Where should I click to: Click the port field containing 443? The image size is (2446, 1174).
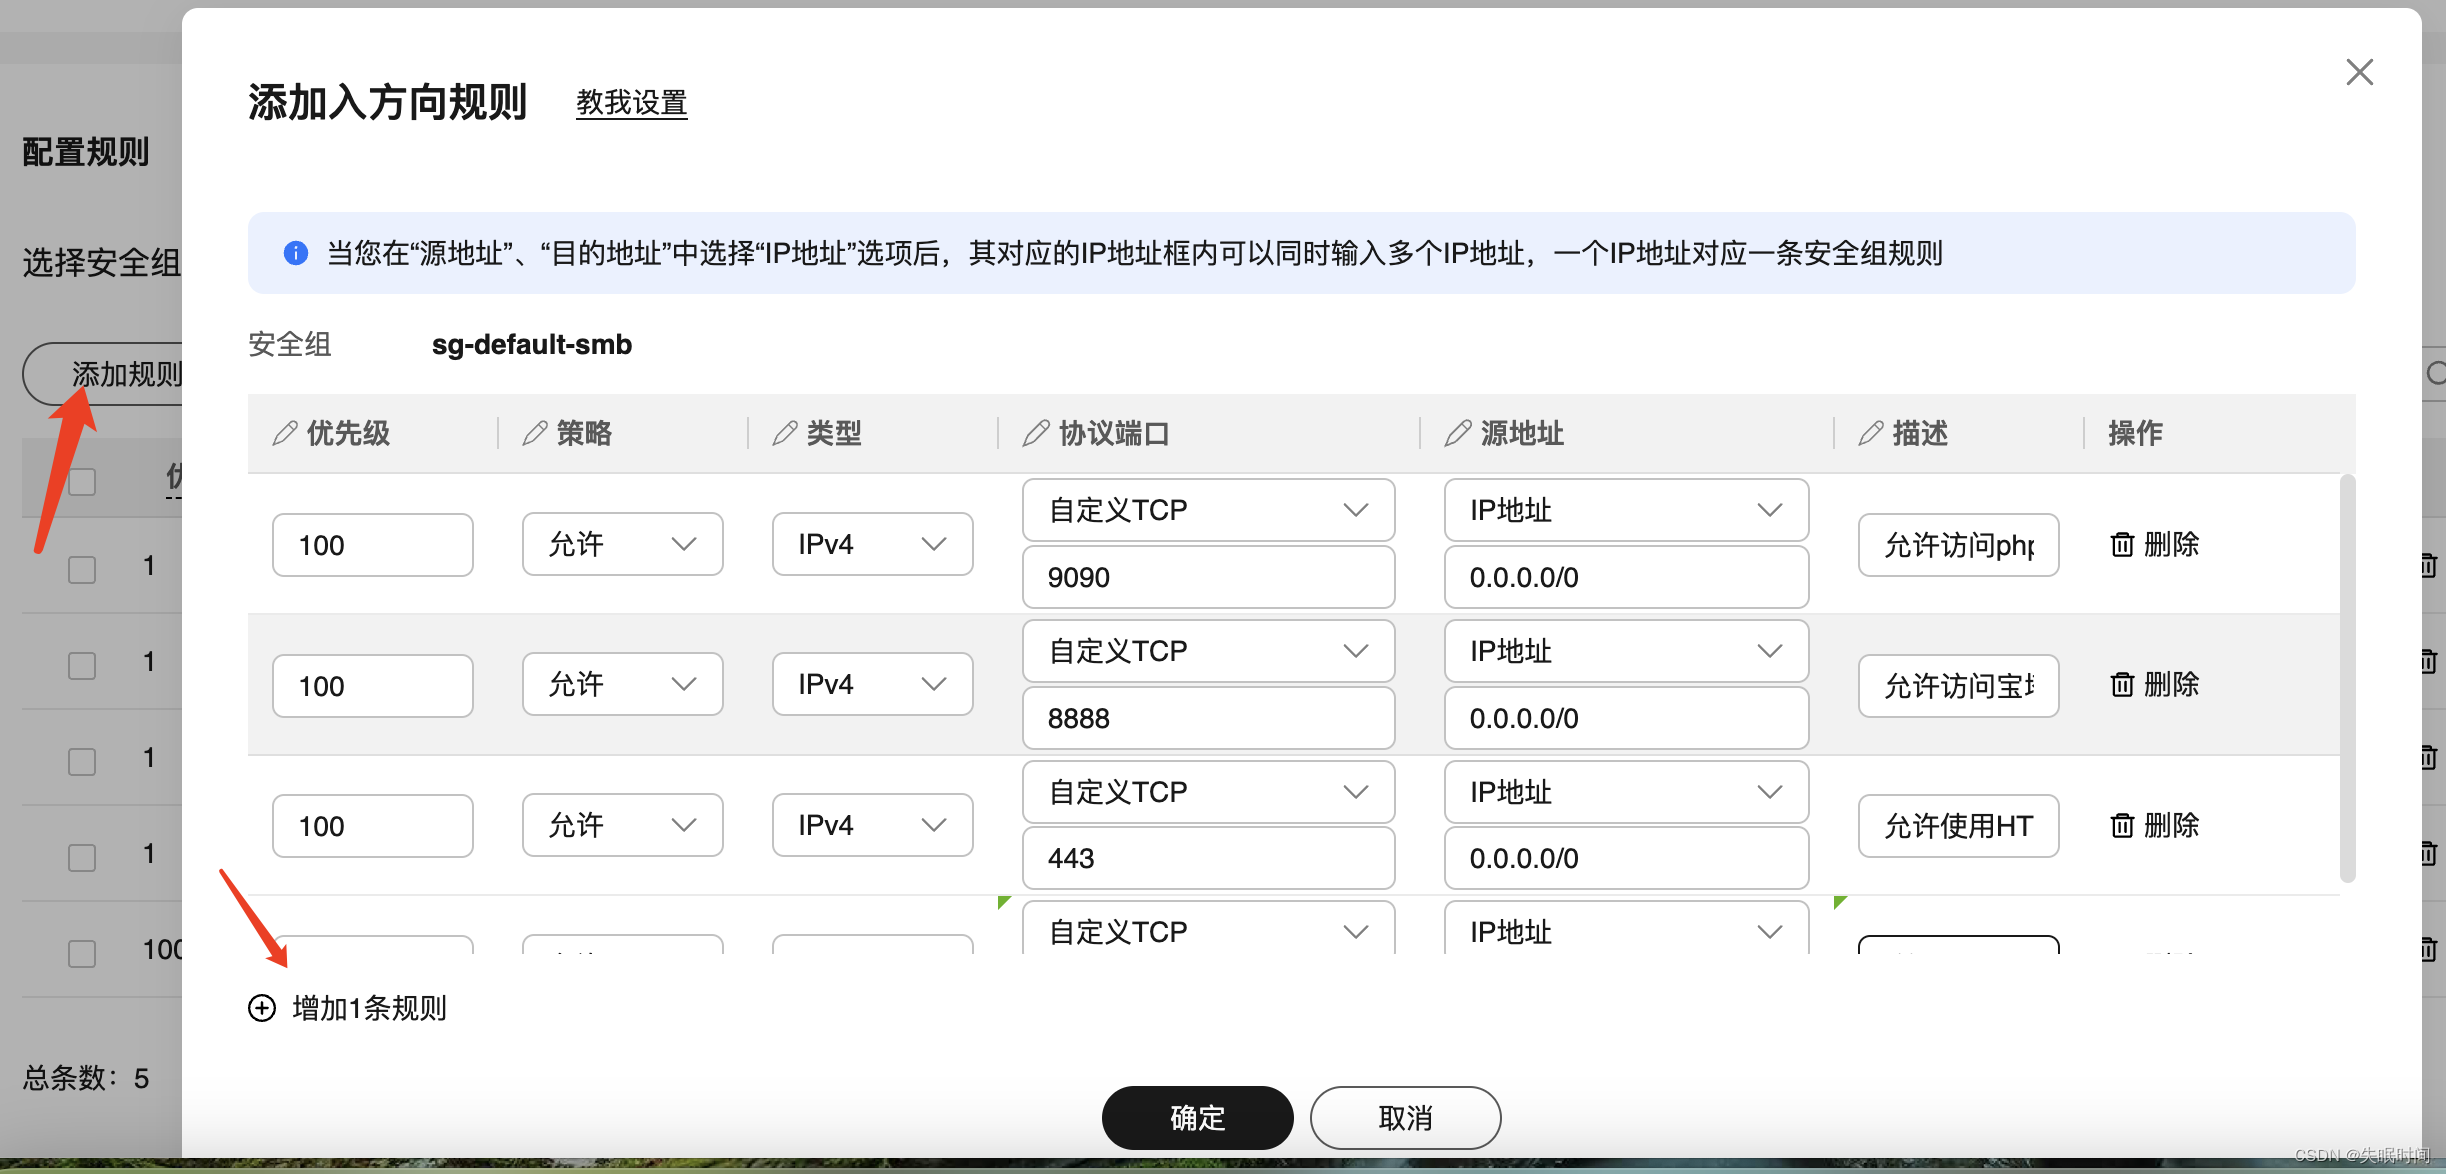(x=1209, y=858)
